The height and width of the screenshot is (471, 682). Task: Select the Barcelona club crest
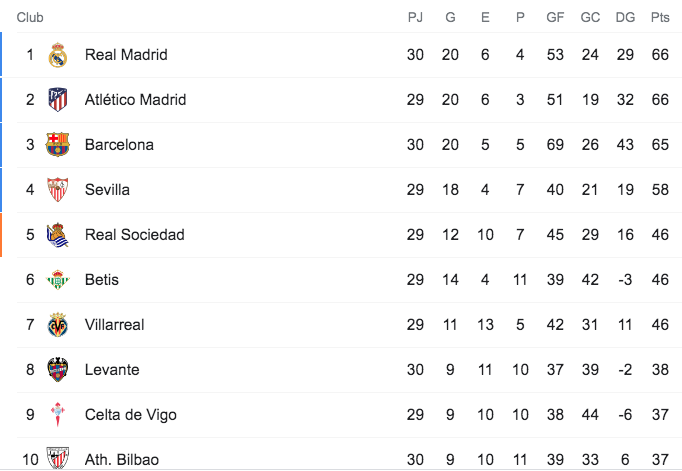tap(58, 145)
